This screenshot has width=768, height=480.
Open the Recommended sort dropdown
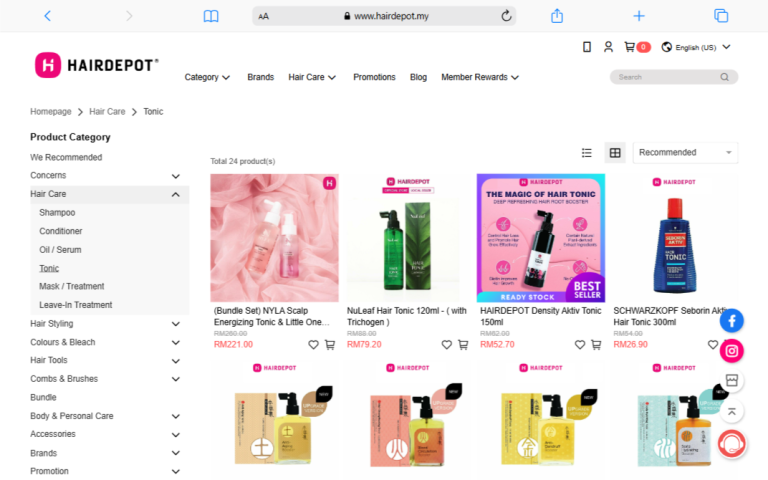click(685, 153)
